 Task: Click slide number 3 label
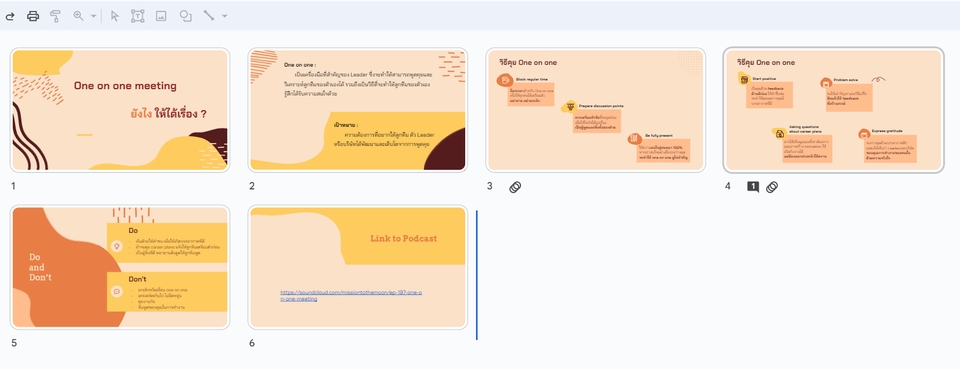490,186
